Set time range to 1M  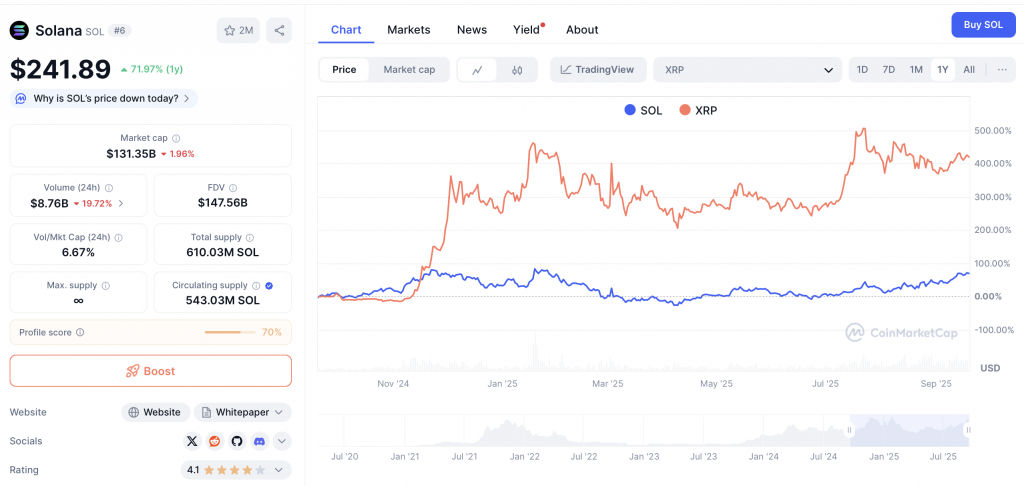coord(916,70)
